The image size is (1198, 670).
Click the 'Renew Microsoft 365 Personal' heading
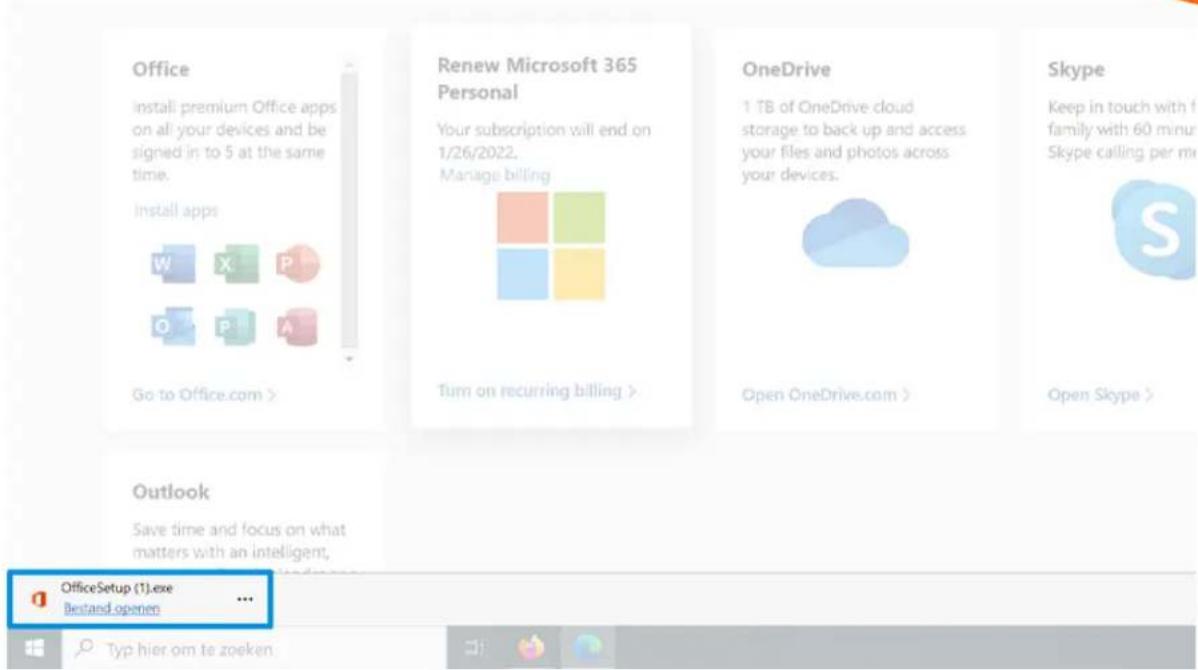(536, 79)
